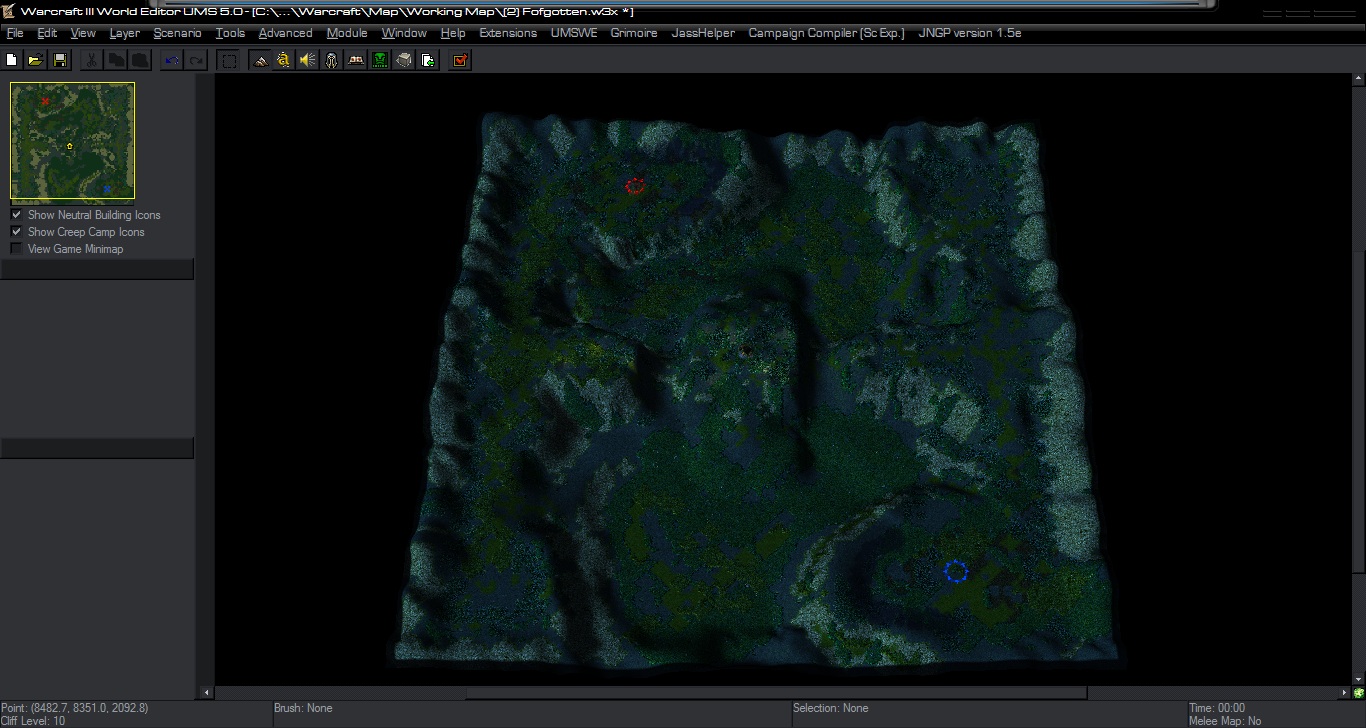Open the Edit menu
Image resolution: width=1366 pixels, height=728 pixels.
(47, 33)
